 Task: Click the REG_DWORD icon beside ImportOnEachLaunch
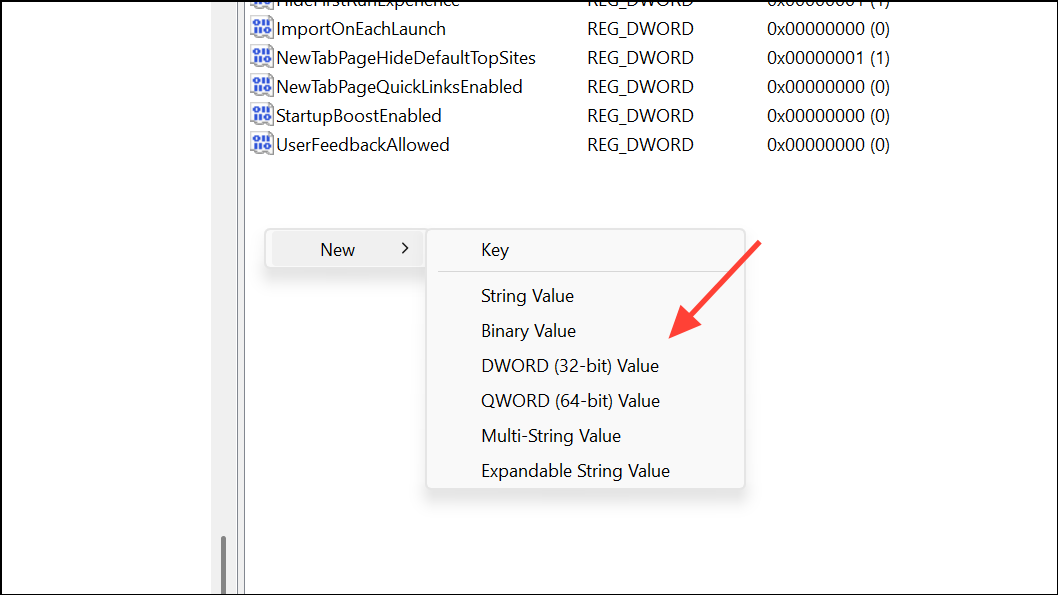(x=261, y=28)
